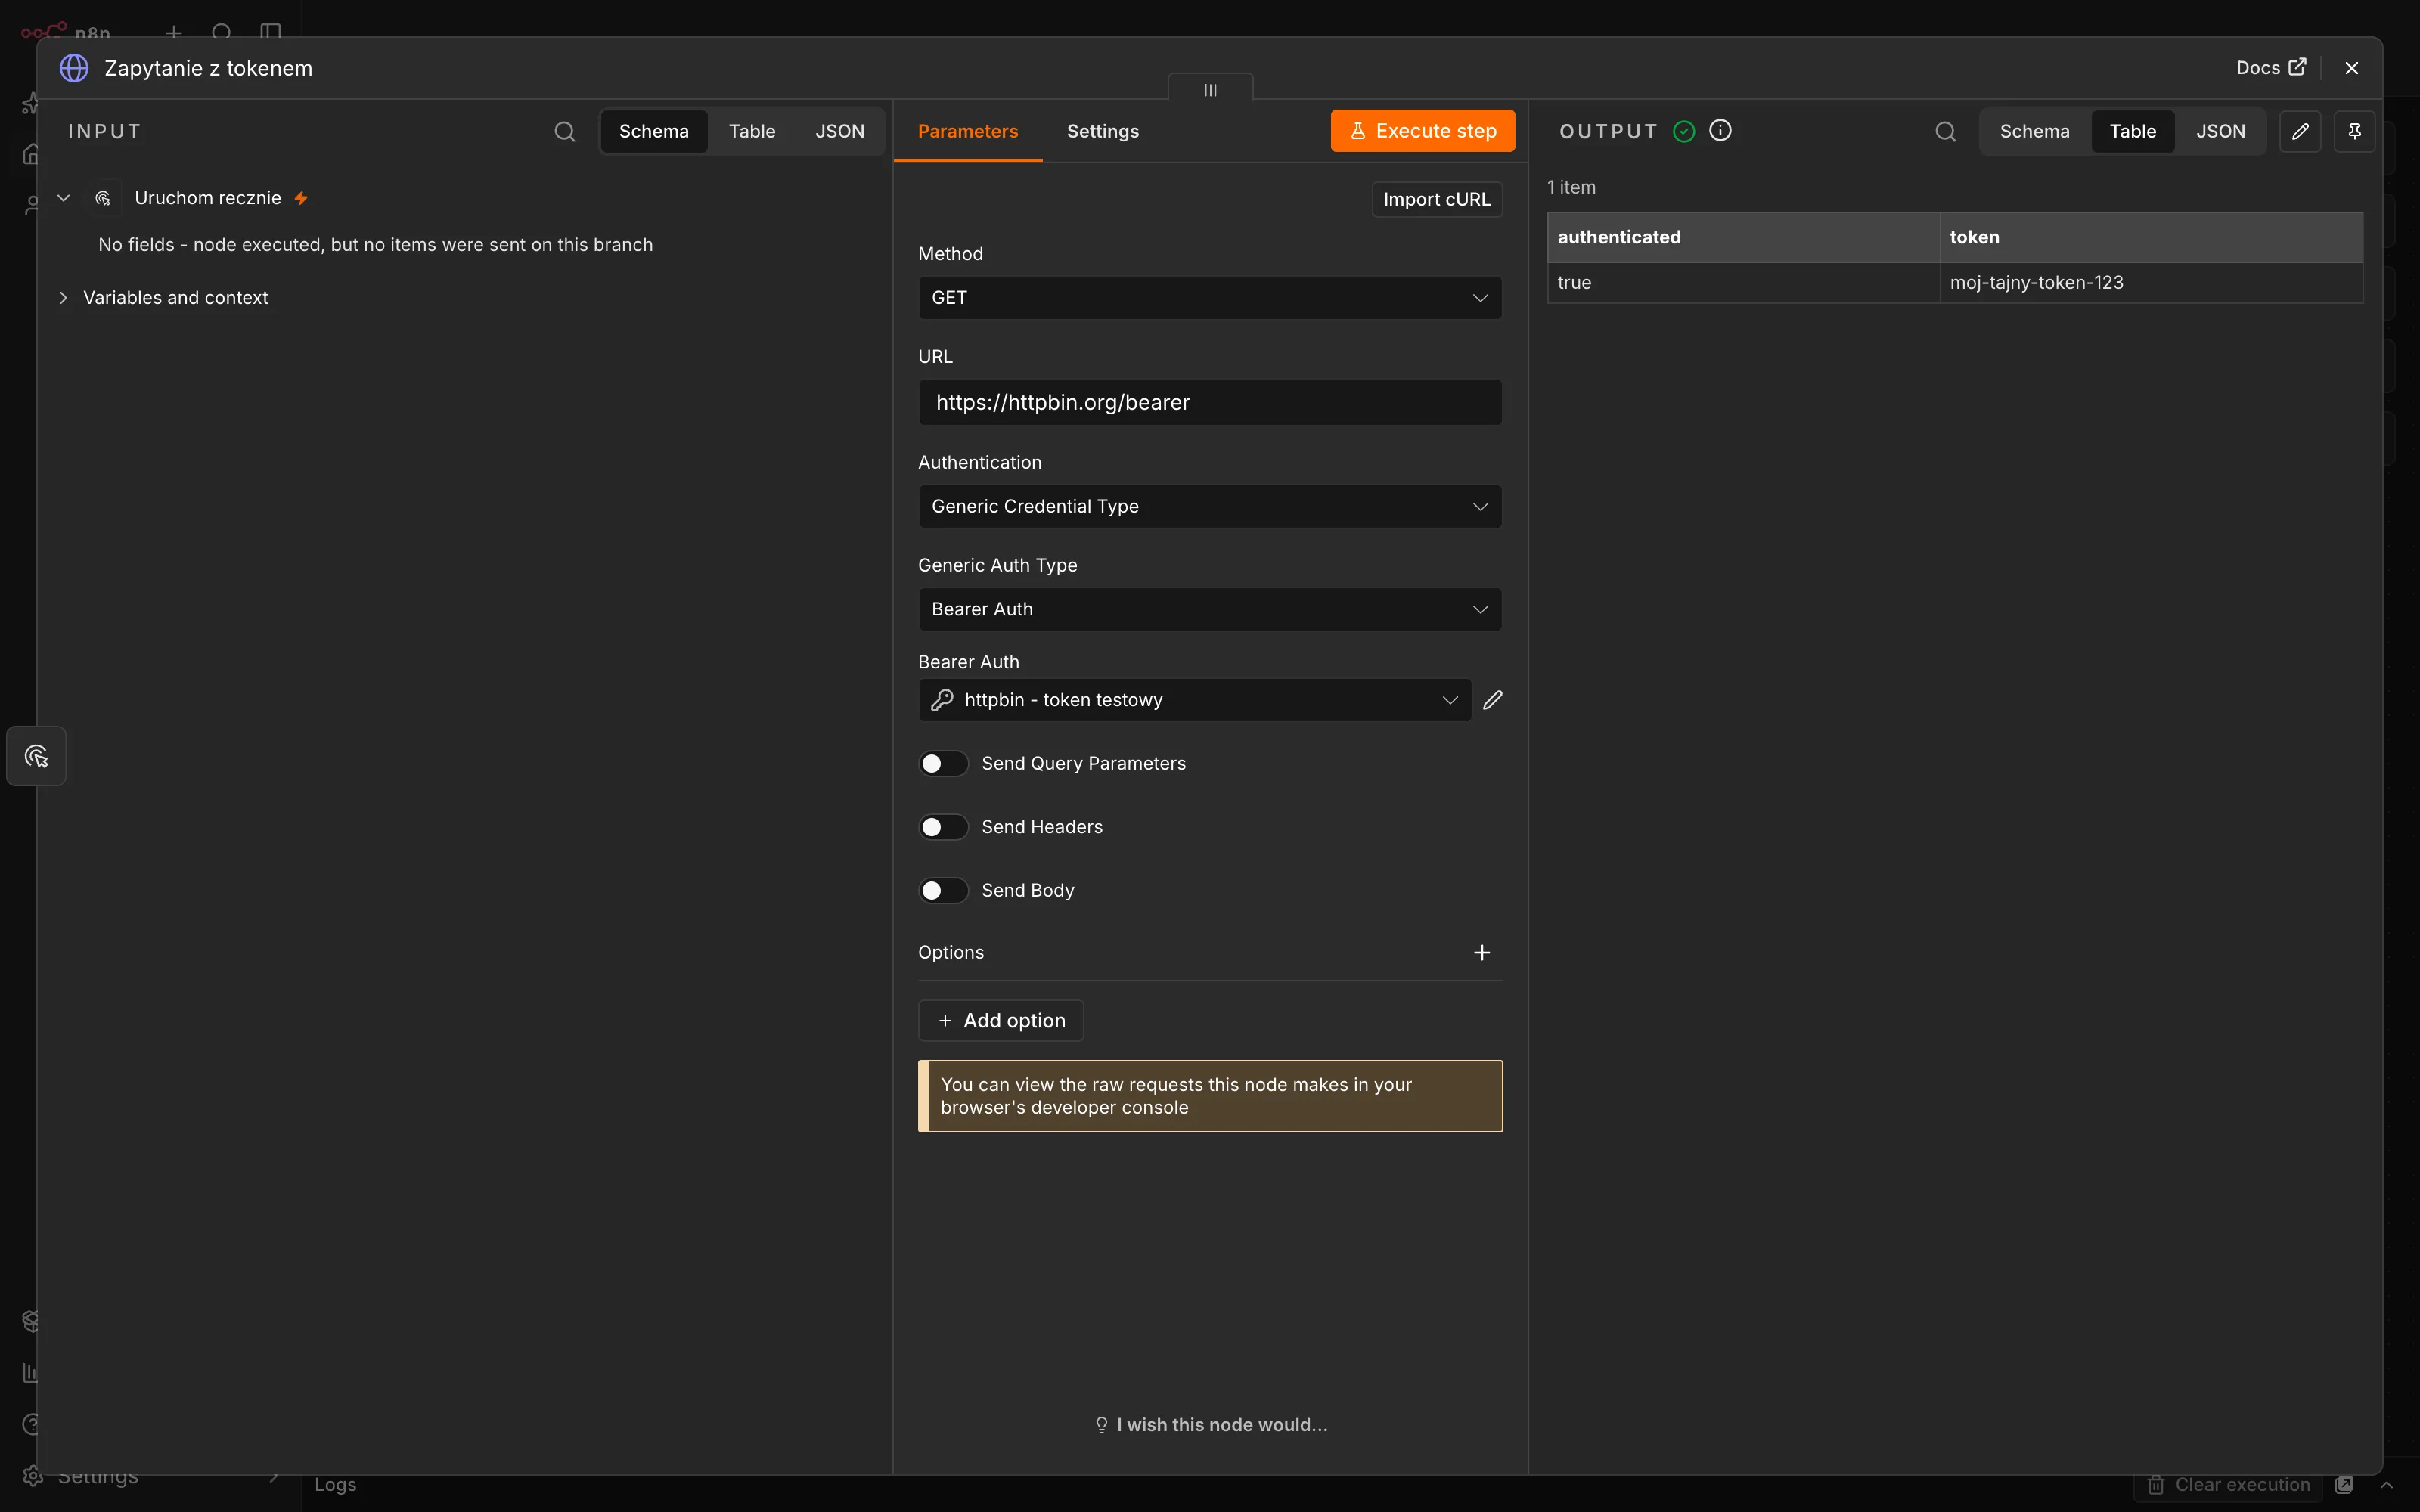The height and width of the screenshot is (1512, 2420).
Task: Click Logs label in background window
Action: point(335,1485)
